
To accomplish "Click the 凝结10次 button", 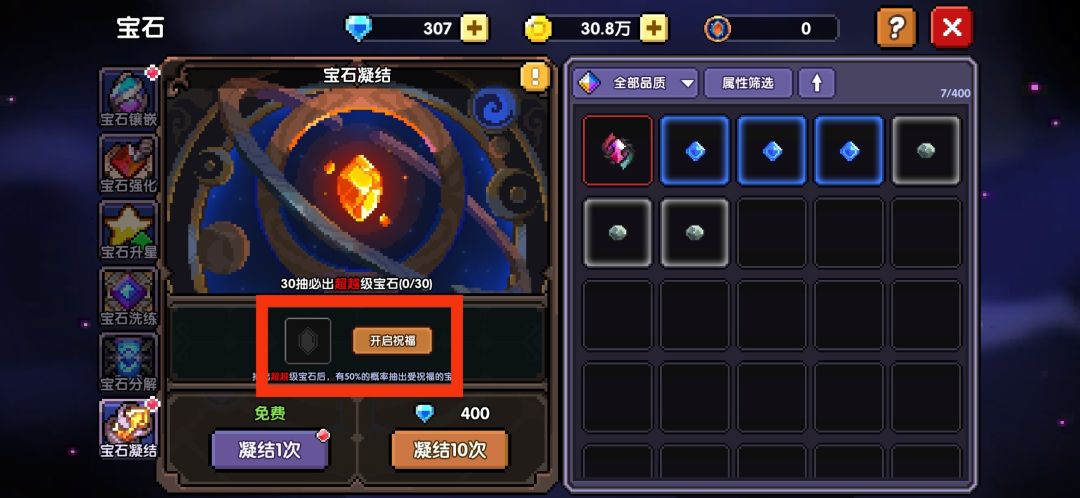I will pyautogui.click(x=450, y=450).
